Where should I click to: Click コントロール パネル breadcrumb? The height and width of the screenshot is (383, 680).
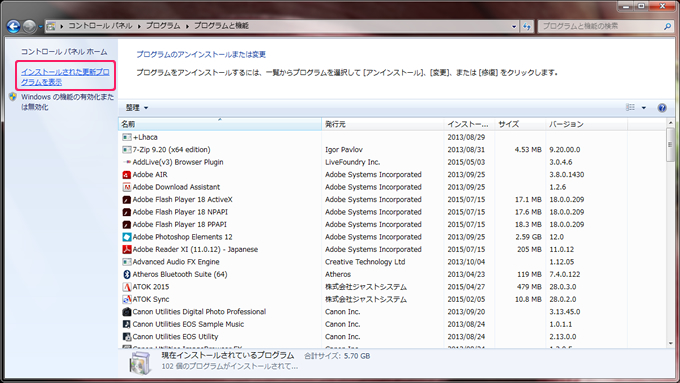pos(100,26)
